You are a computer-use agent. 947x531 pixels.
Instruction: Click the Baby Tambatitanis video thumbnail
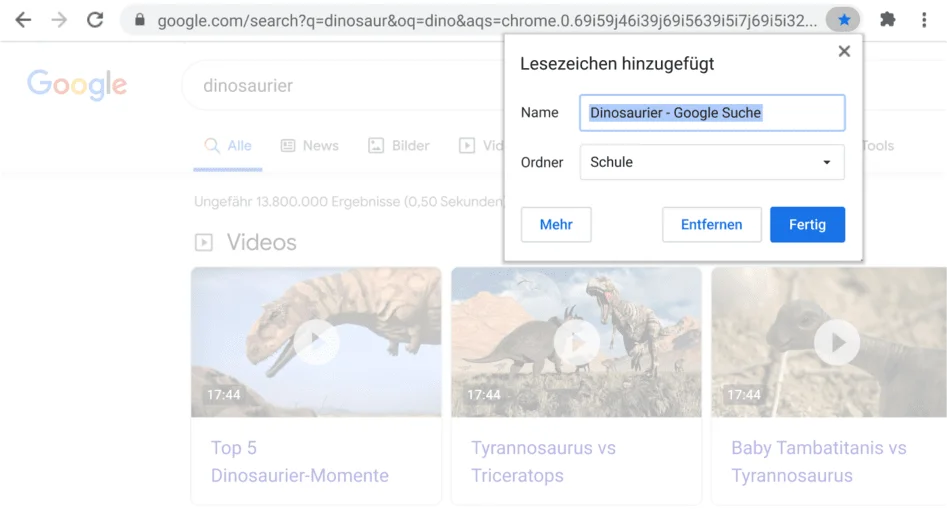coord(829,343)
